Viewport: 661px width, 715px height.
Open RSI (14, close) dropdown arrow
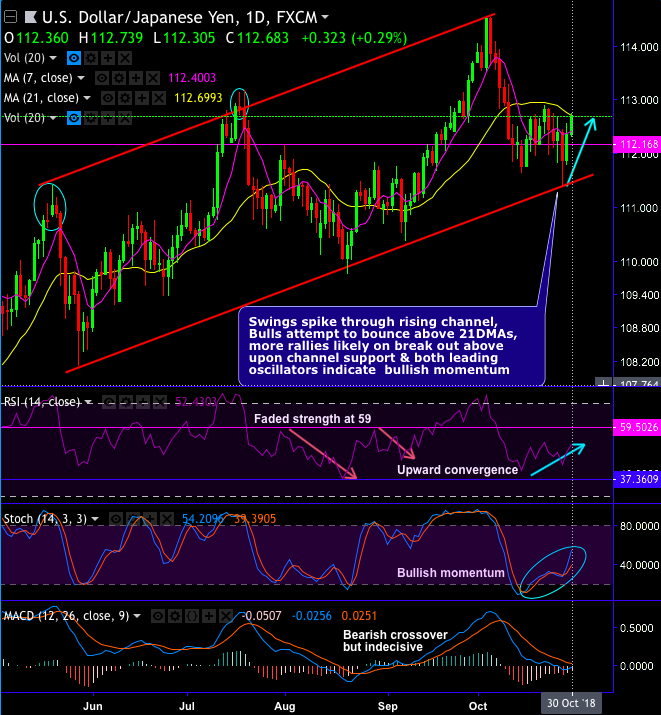click(x=88, y=402)
